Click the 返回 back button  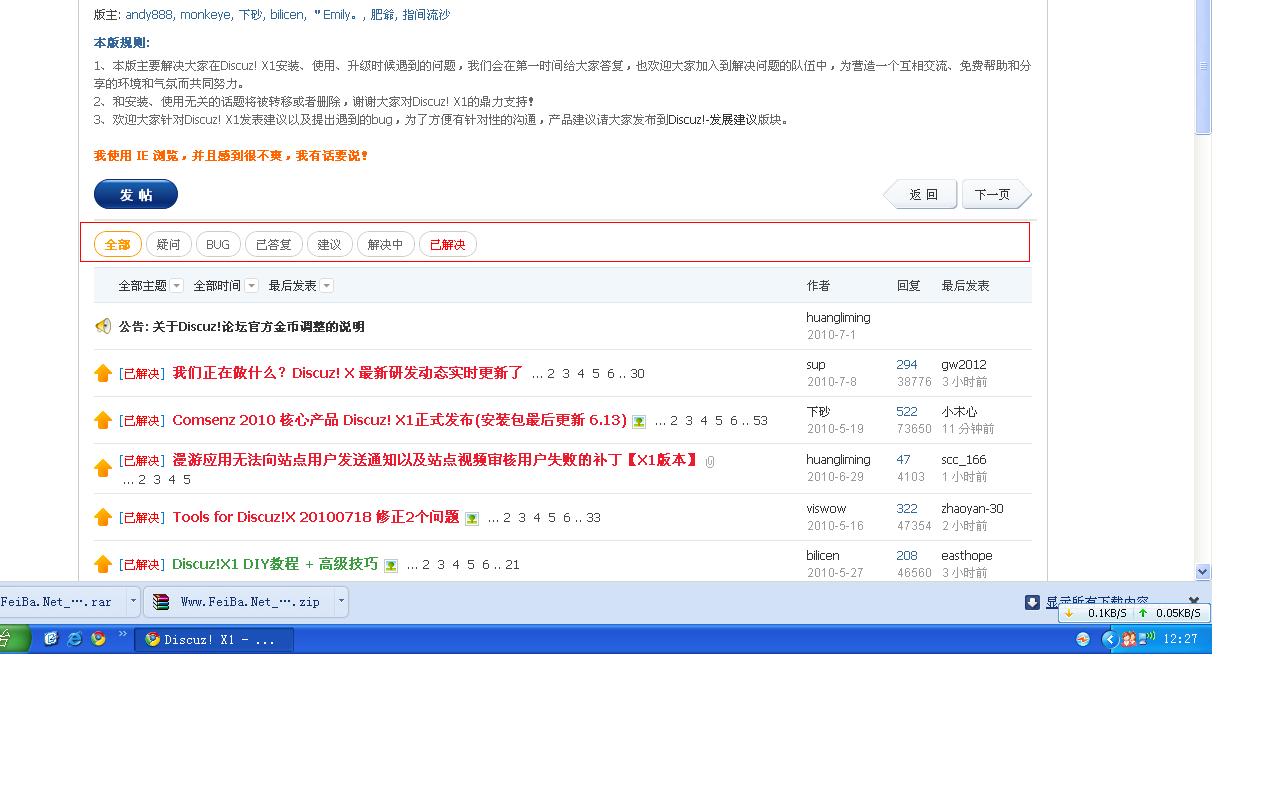point(921,194)
